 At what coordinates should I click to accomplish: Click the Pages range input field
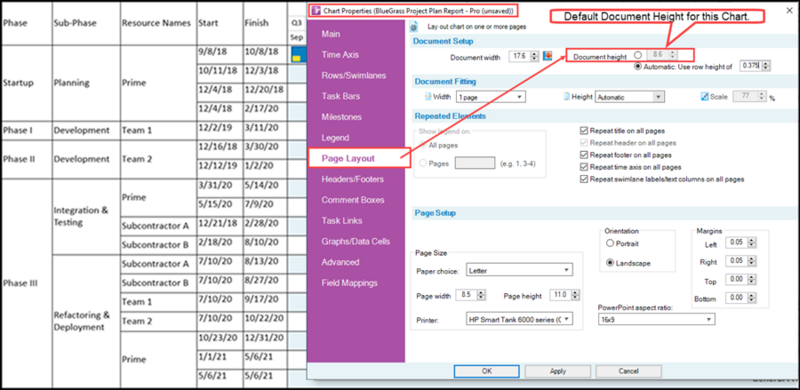(475, 163)
